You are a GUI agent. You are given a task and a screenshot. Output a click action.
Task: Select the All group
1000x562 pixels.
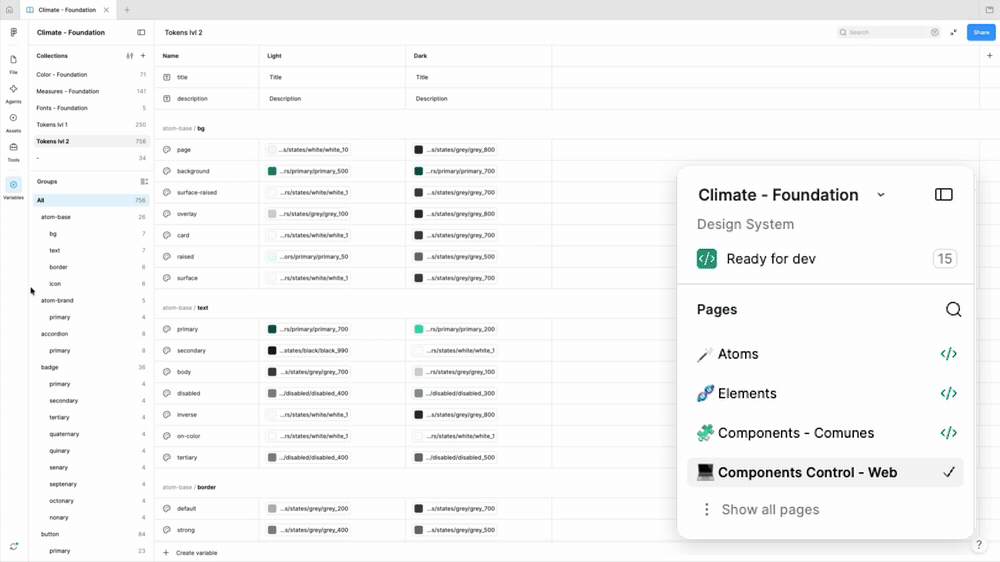[91, 200]
